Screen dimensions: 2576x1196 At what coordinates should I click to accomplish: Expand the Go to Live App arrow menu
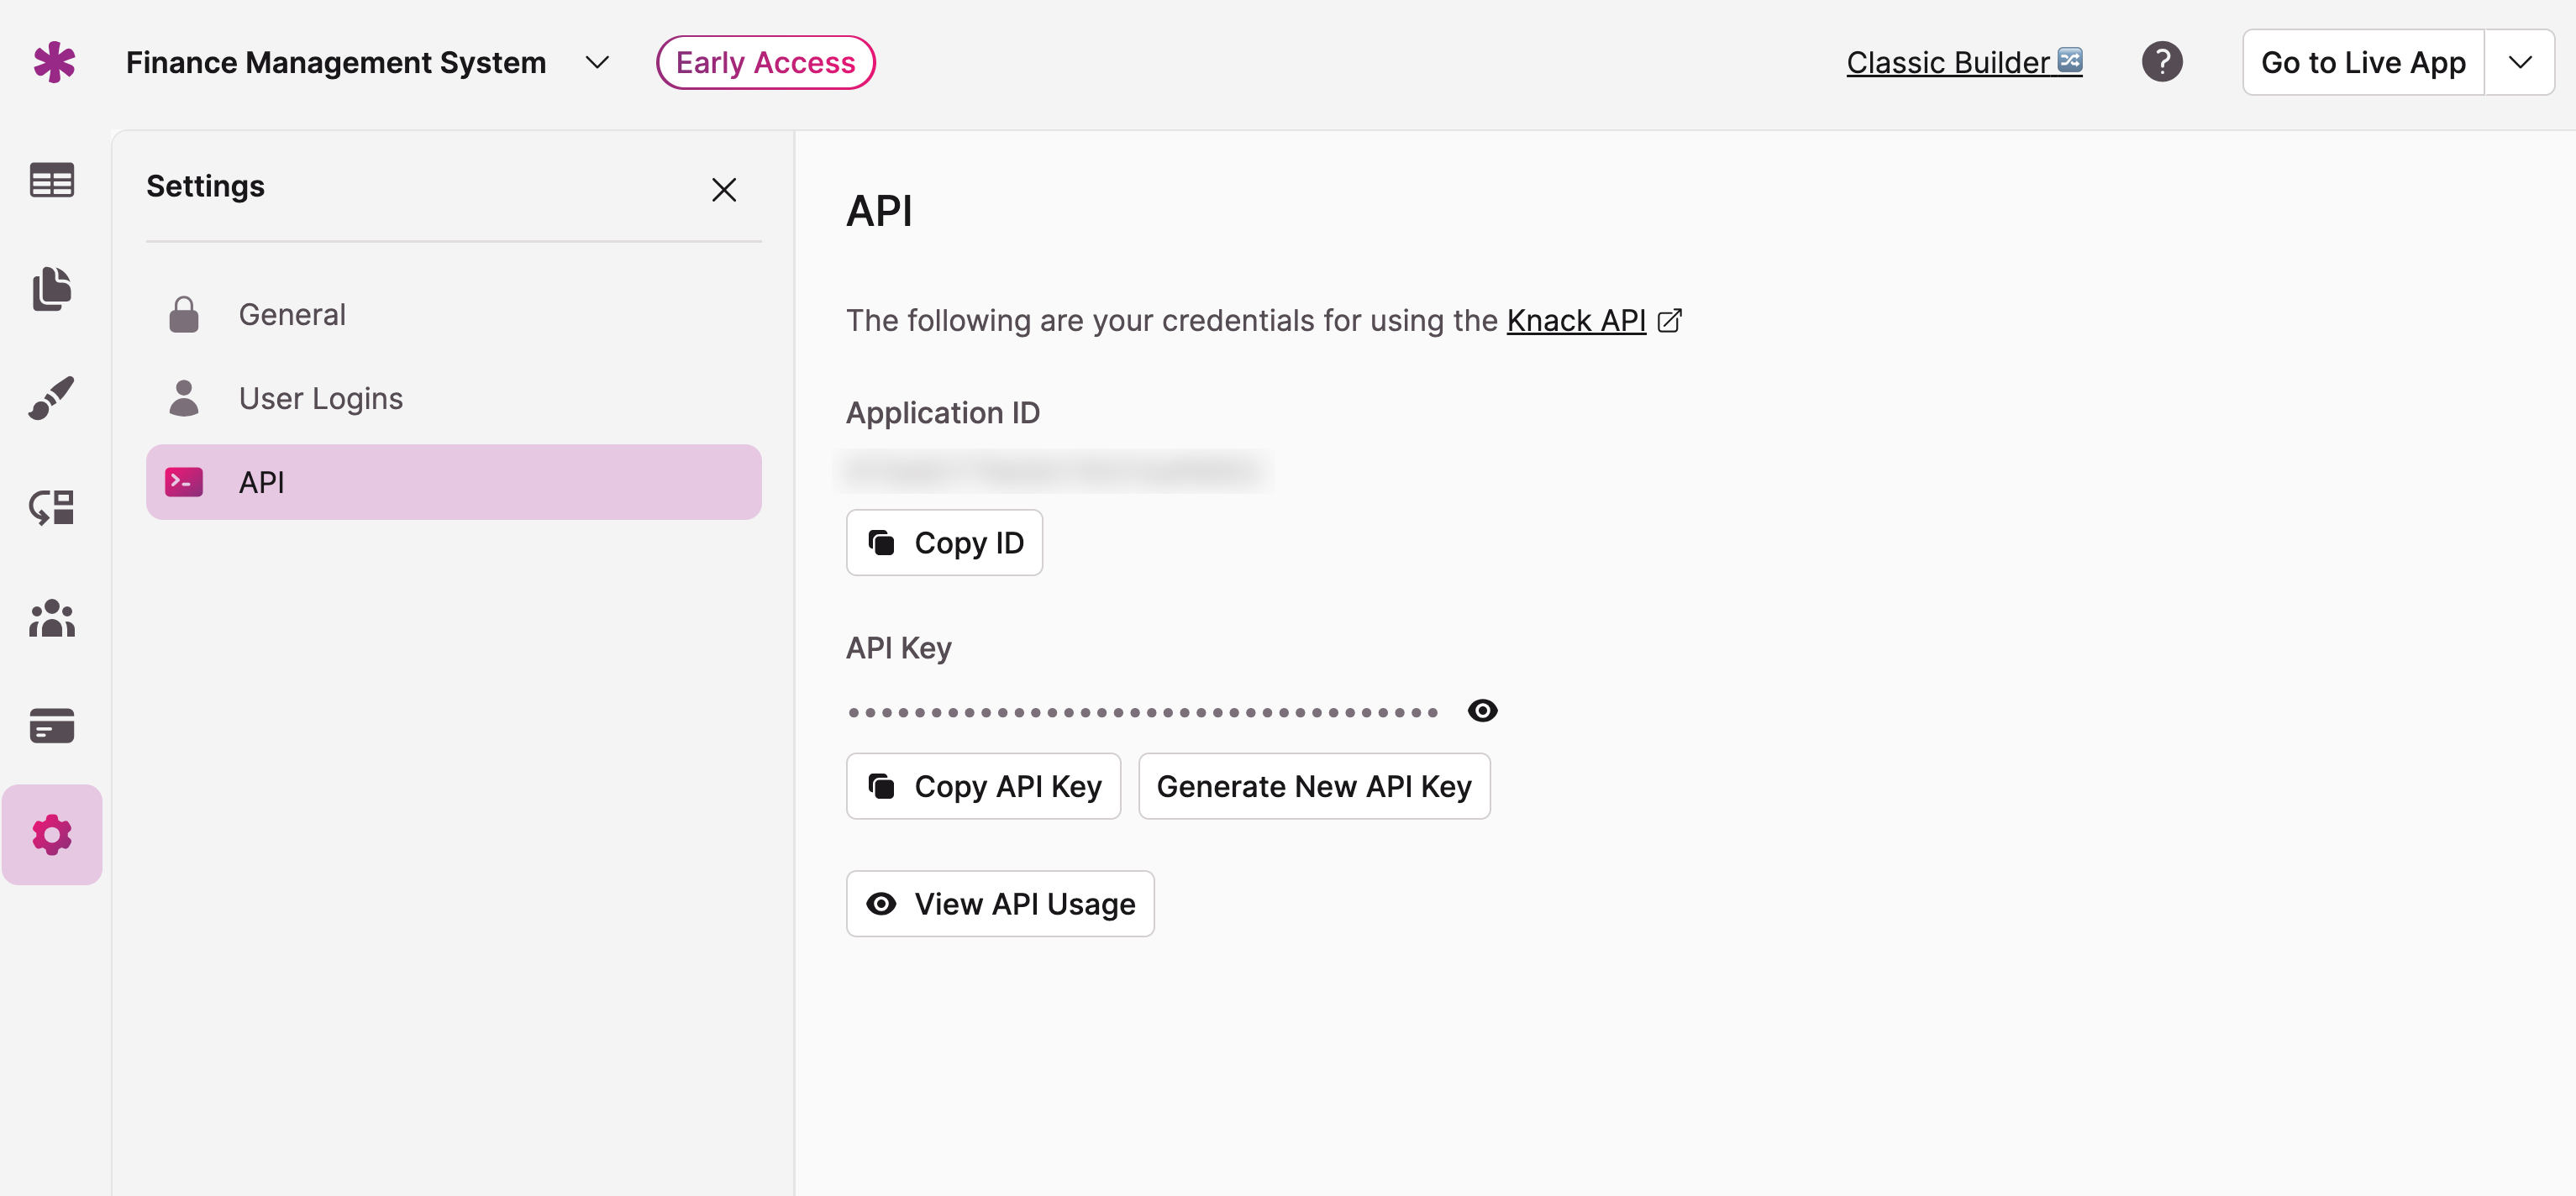click(x=2519, y=62)
